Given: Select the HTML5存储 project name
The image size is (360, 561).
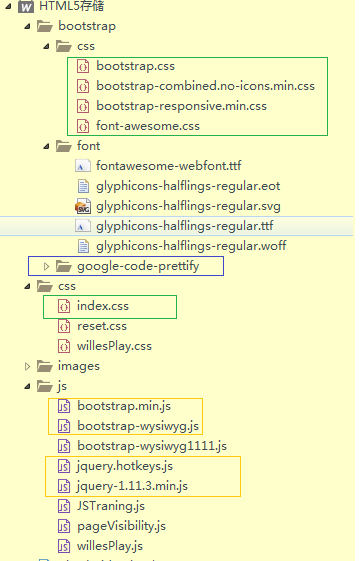Looking at the screenshot, I should [x=72, y=6].
